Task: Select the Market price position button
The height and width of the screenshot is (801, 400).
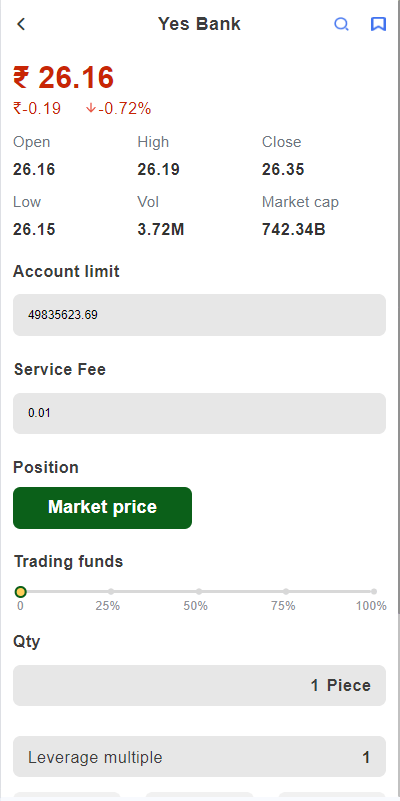Action: click(x=102, y=507)
